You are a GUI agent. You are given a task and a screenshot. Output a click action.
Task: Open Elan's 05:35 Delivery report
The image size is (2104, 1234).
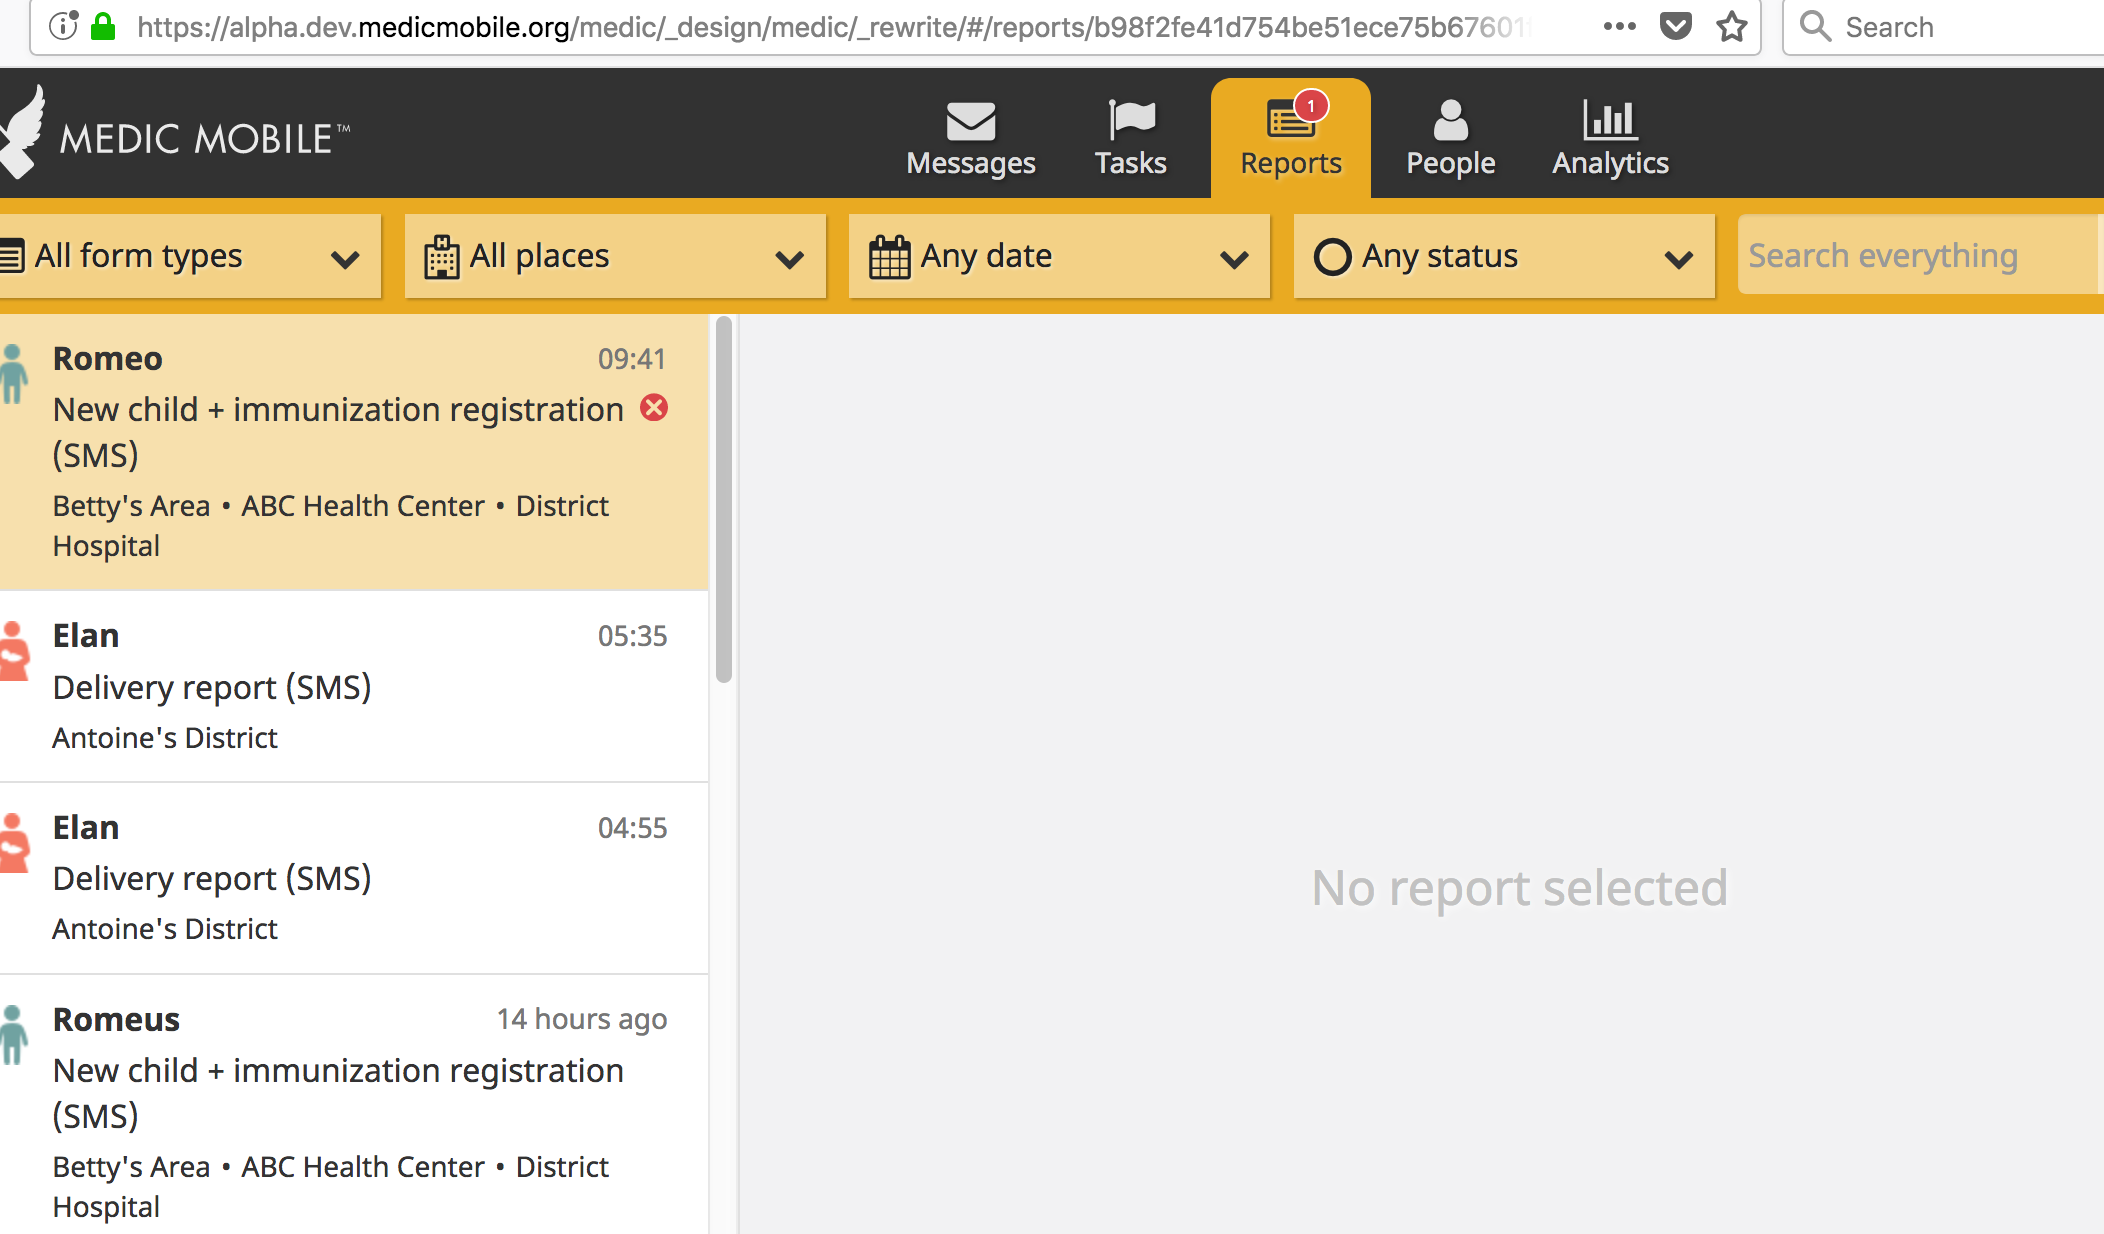(355, 686)
